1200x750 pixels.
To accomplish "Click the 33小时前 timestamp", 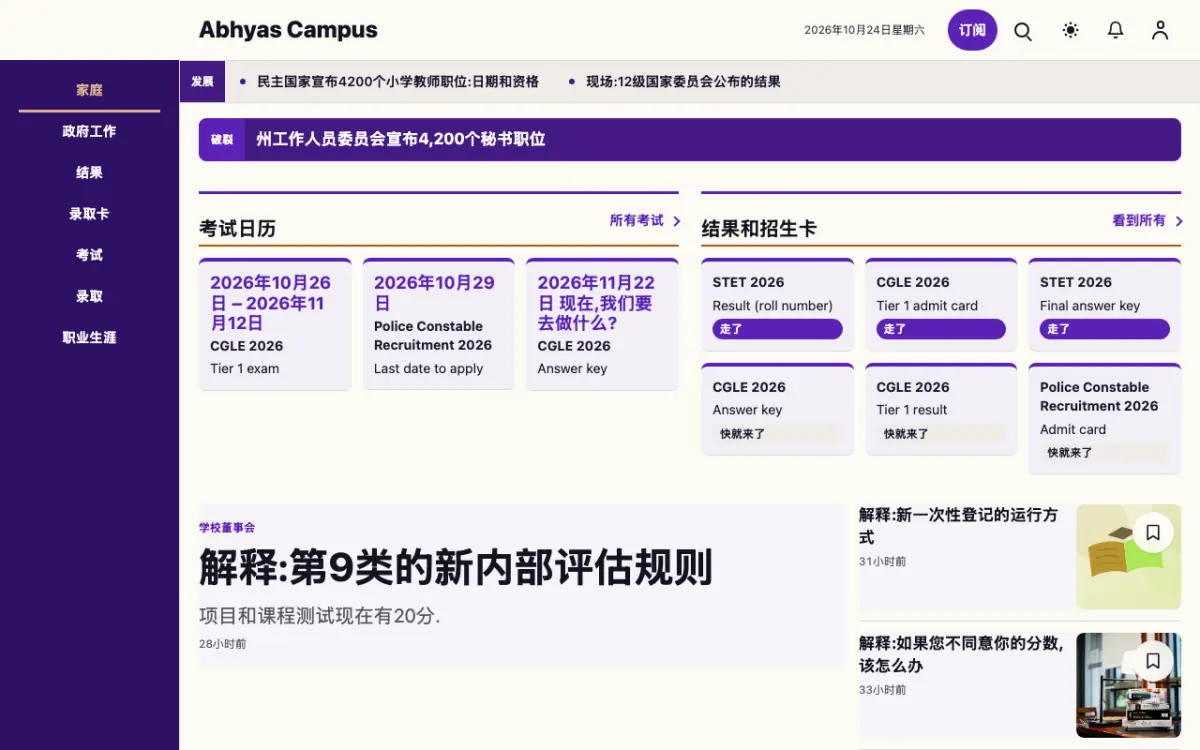I will click(x=882, y=690).
